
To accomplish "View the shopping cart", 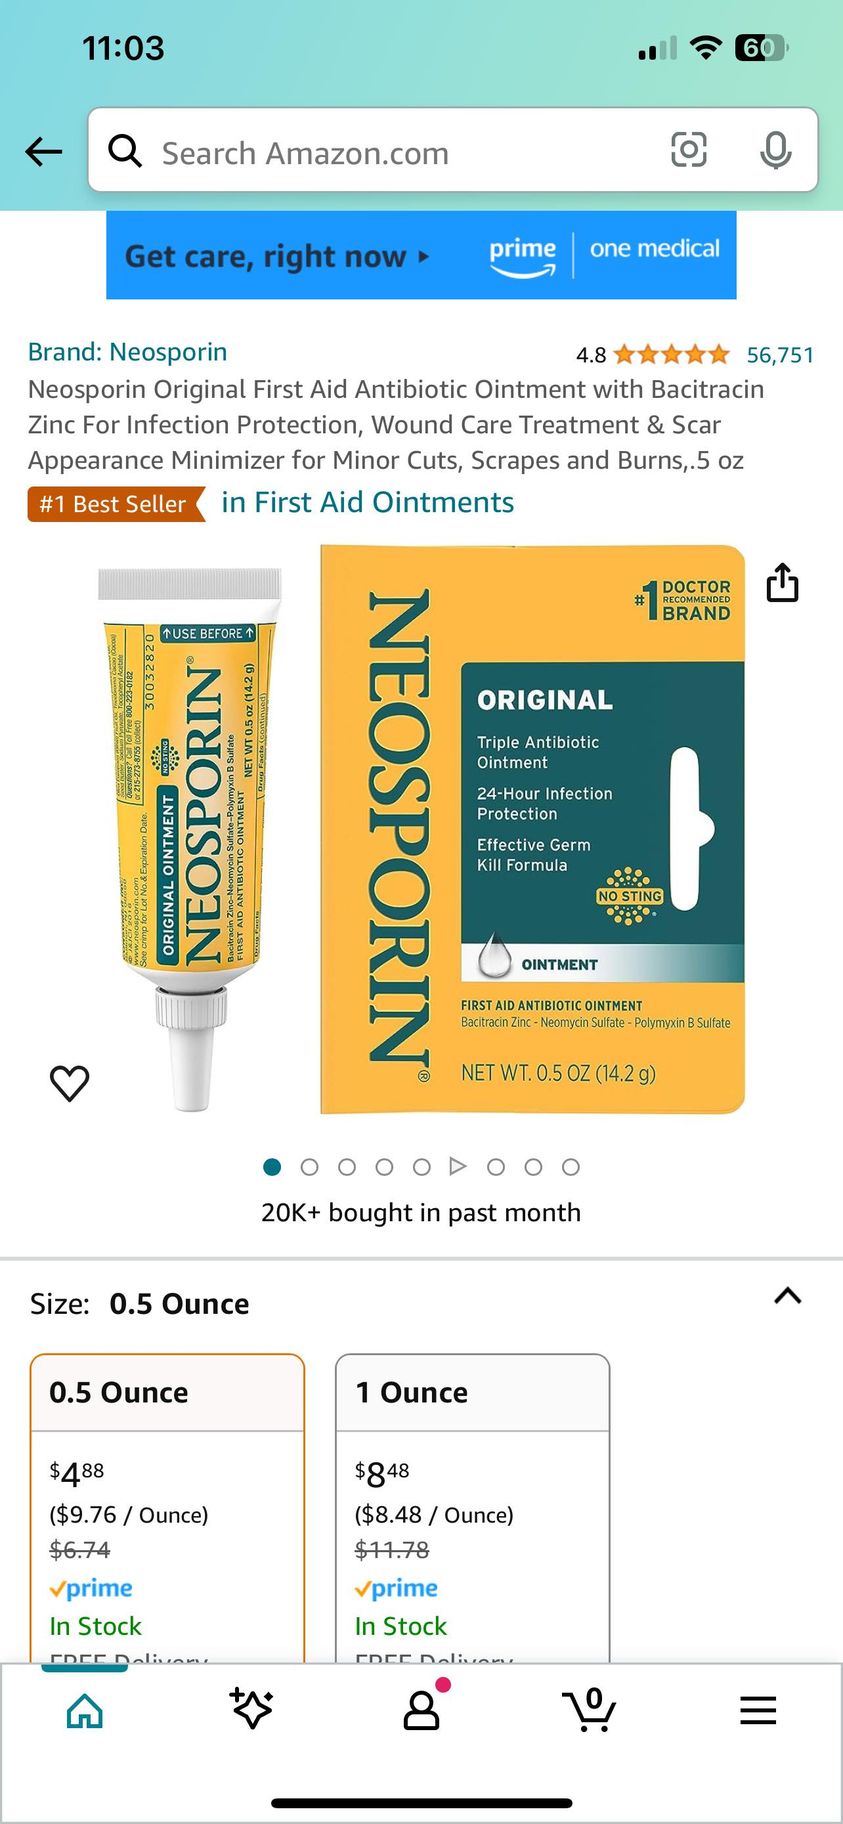I will pyautogui.click(x=589, y=1709).
